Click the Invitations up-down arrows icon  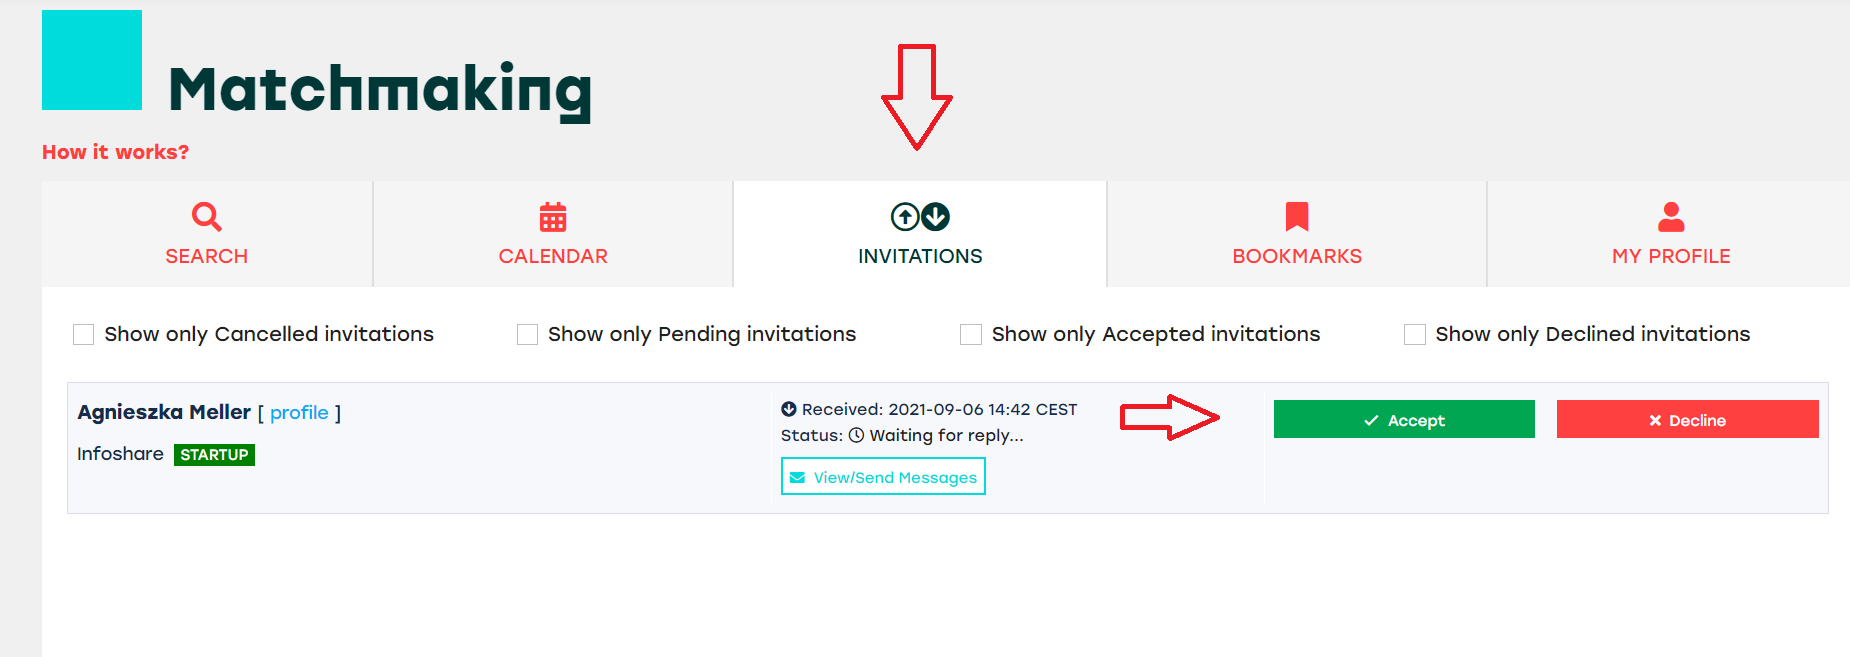click(920, 216)
